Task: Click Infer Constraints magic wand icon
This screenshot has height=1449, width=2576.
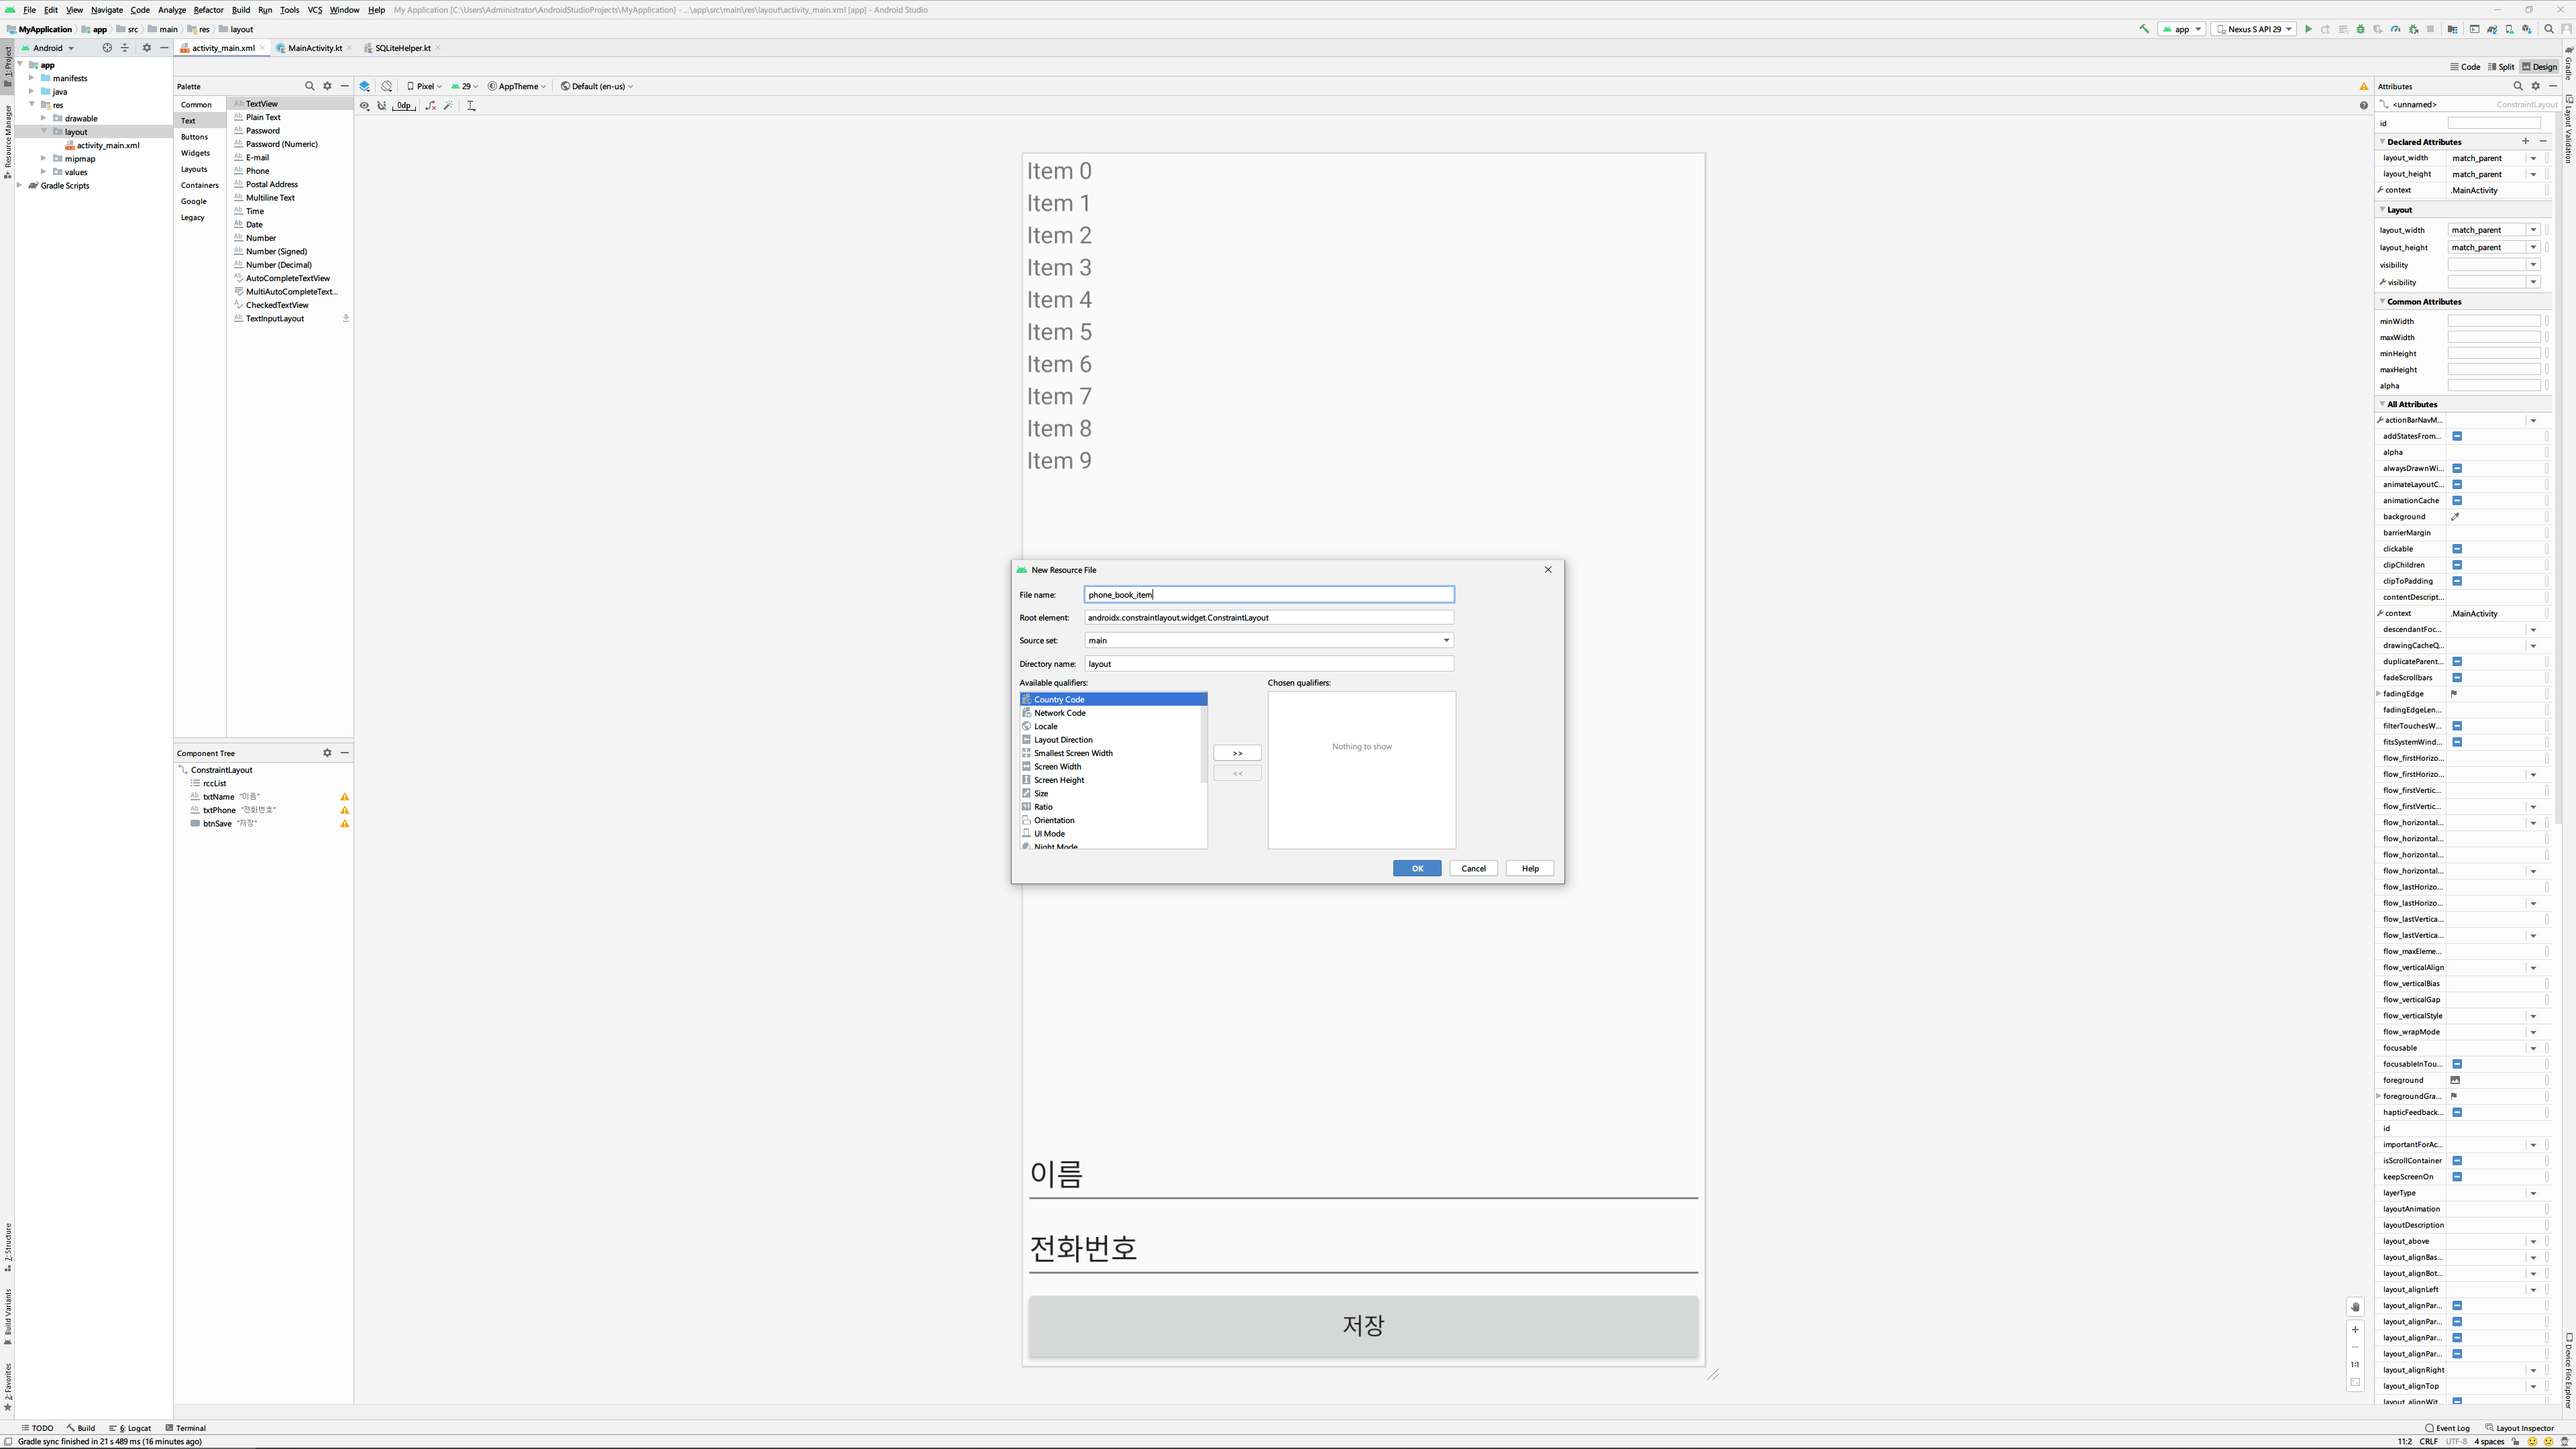Action: 448,105
